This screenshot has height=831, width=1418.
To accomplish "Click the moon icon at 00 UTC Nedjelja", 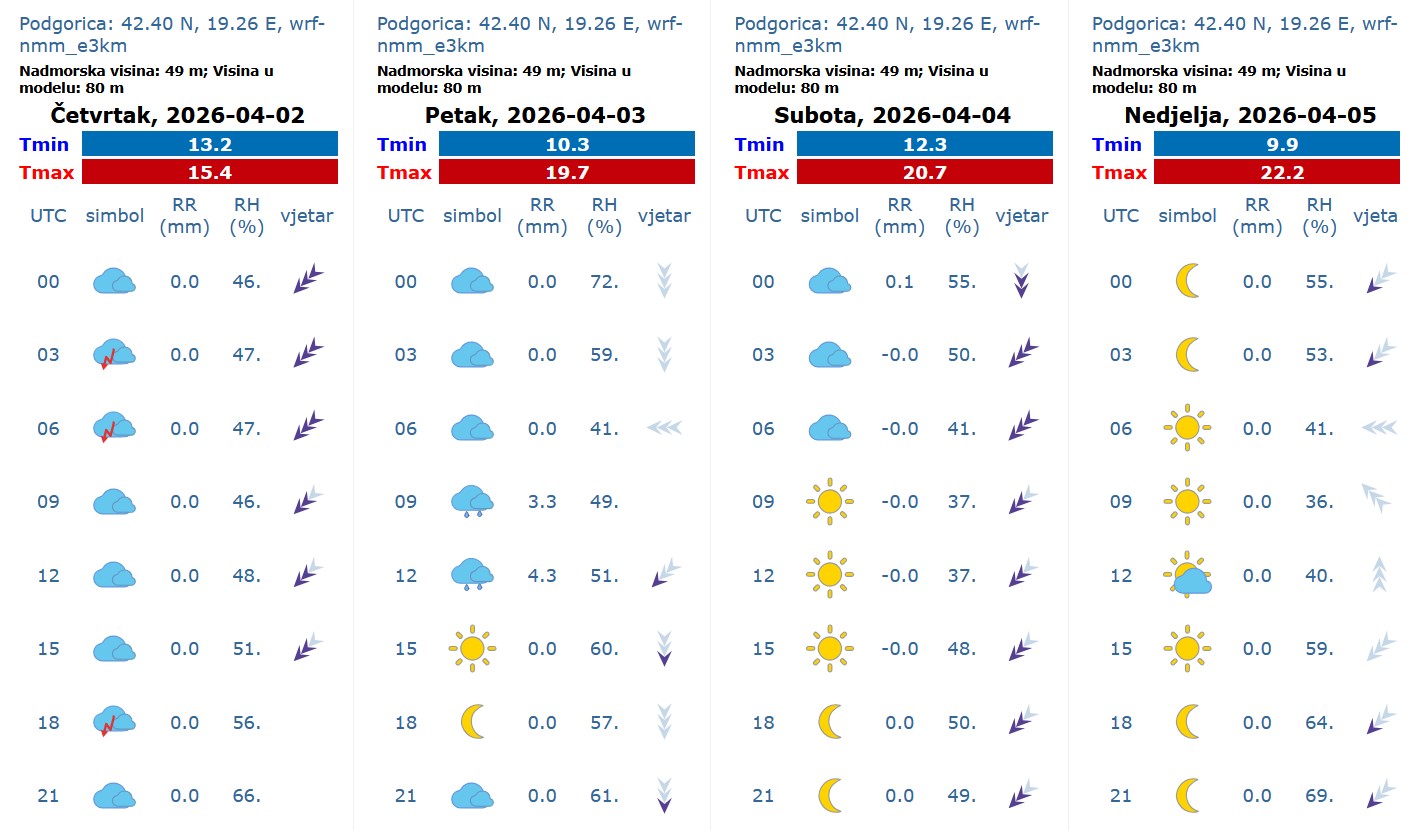I will coord(1187,282).
